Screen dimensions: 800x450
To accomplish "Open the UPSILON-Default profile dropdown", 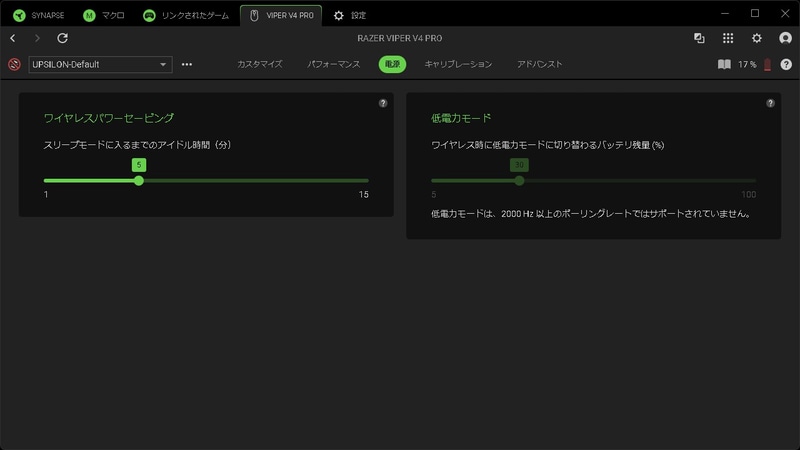I will (100, 64).
